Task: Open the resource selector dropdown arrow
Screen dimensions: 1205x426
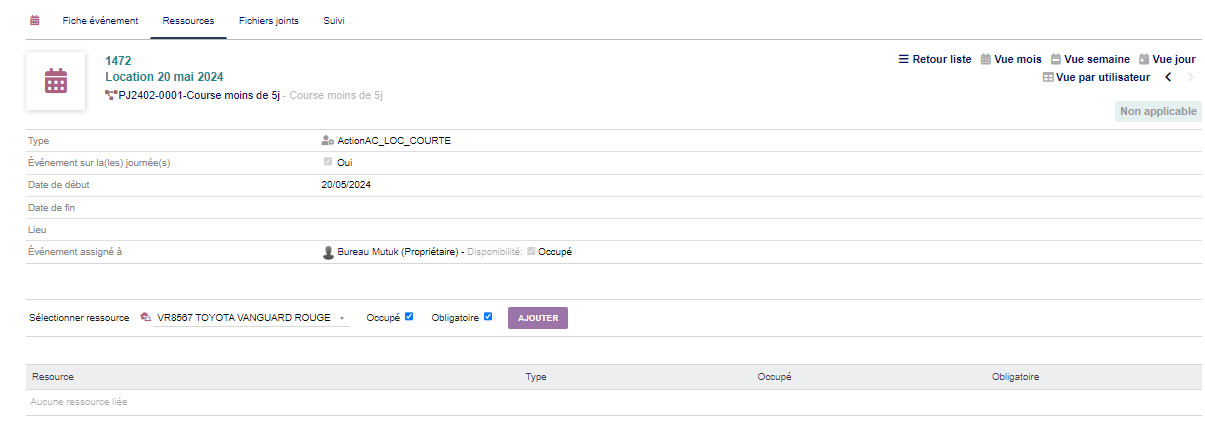Action: coord(343,319)
